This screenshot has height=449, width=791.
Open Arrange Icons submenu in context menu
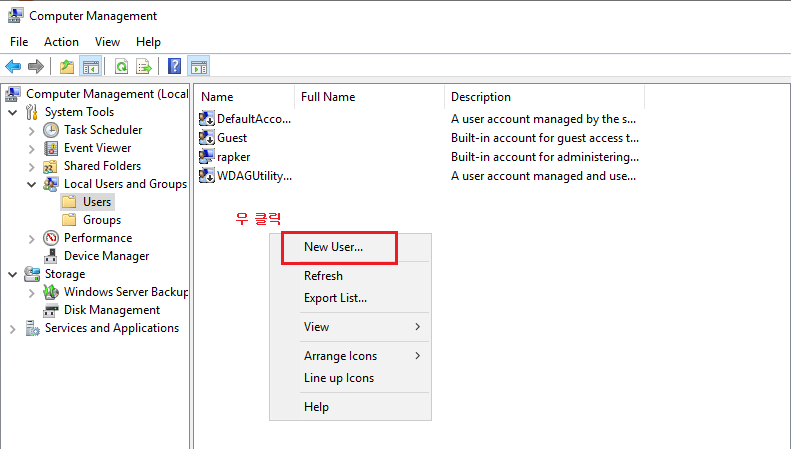point(418,356)
